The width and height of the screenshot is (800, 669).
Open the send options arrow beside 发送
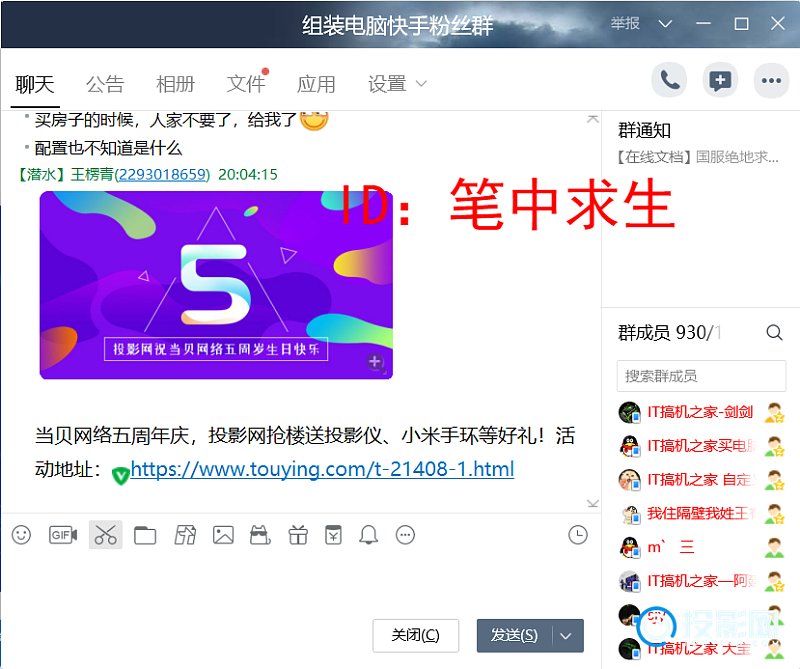(x=566, y=636)
